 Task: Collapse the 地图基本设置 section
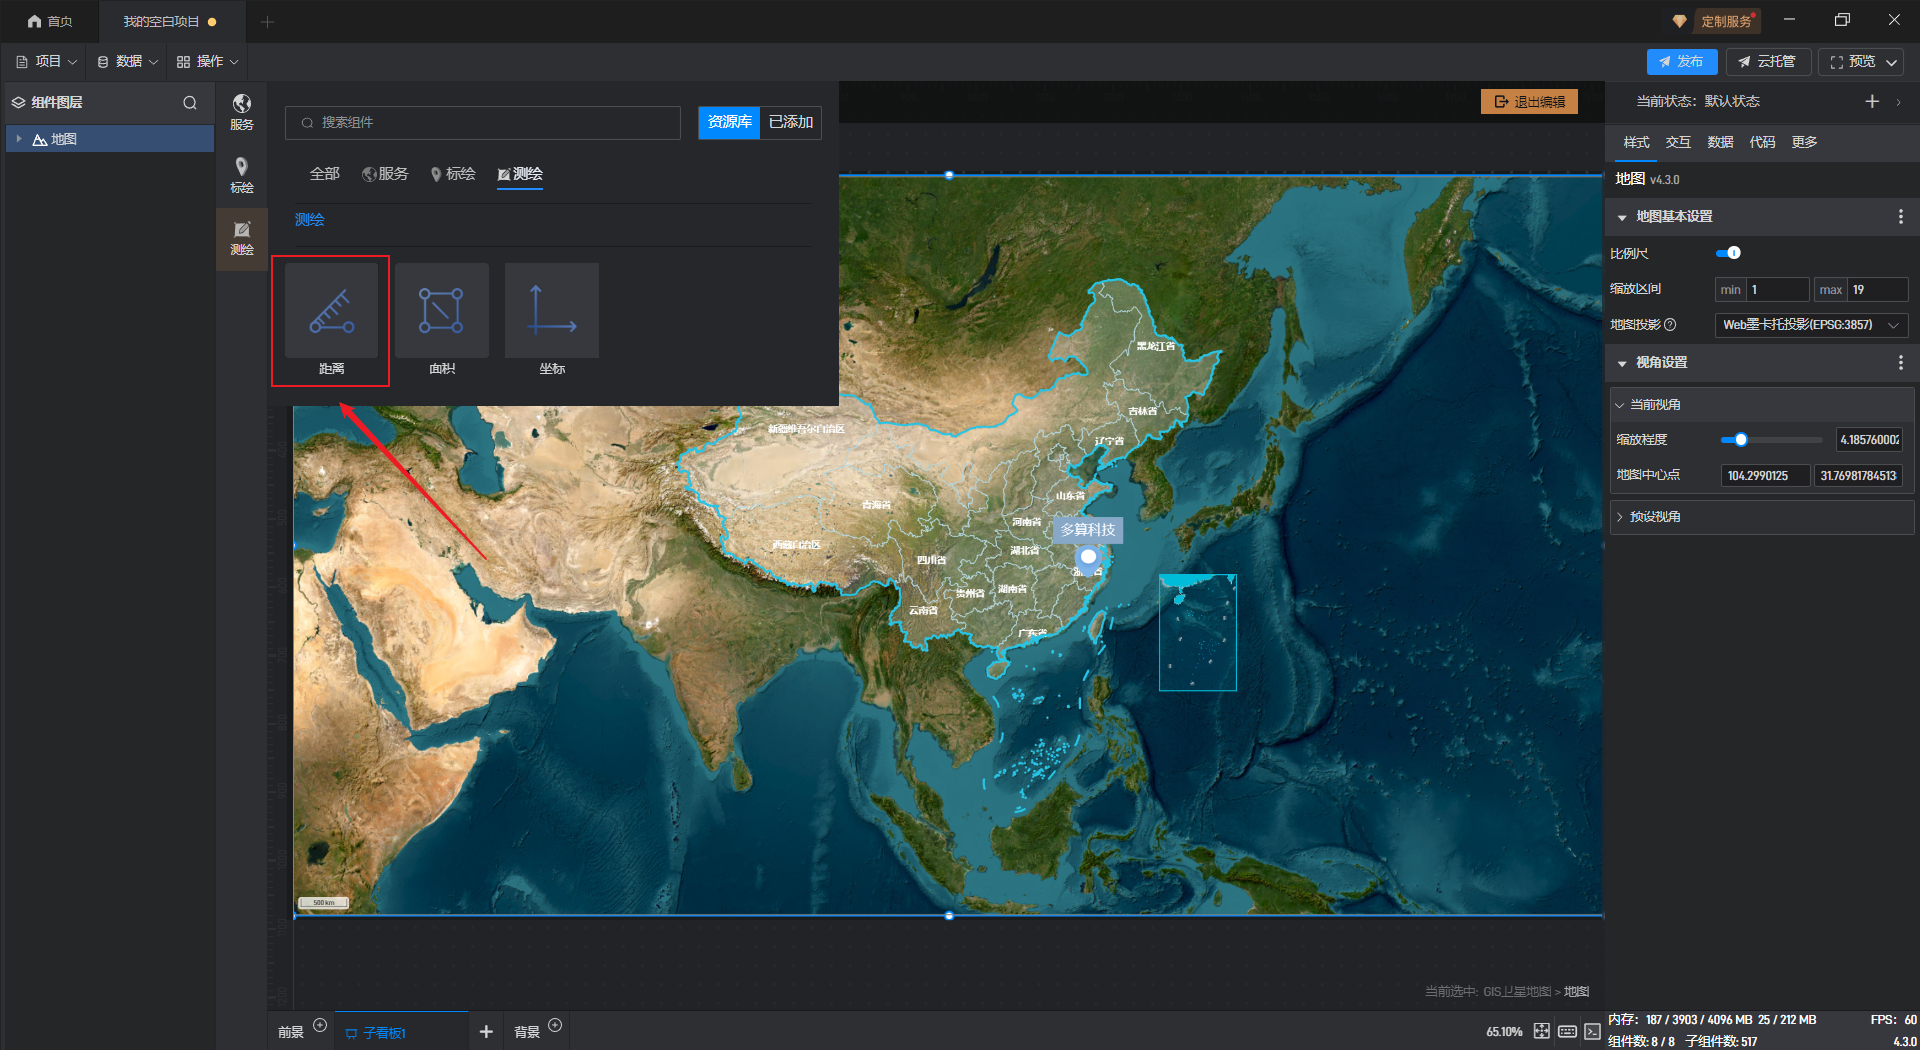(x=1622, y=217)
